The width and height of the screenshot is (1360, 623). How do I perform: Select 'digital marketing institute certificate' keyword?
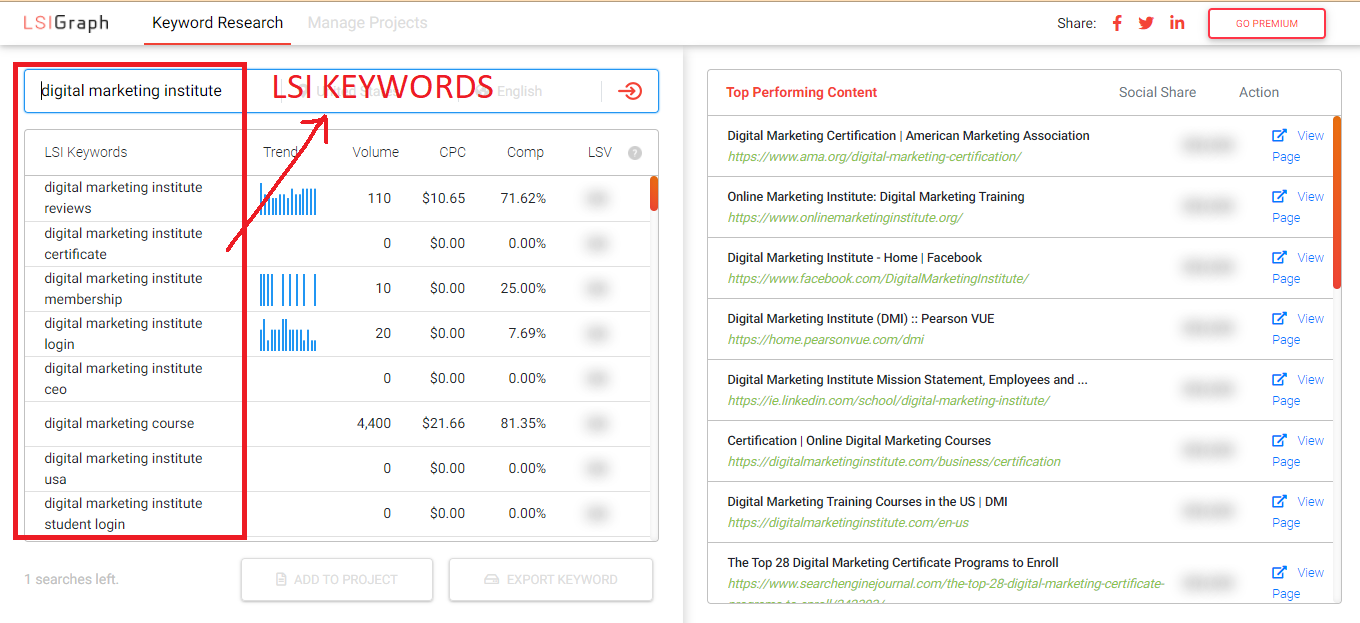(x=123, y=243)
